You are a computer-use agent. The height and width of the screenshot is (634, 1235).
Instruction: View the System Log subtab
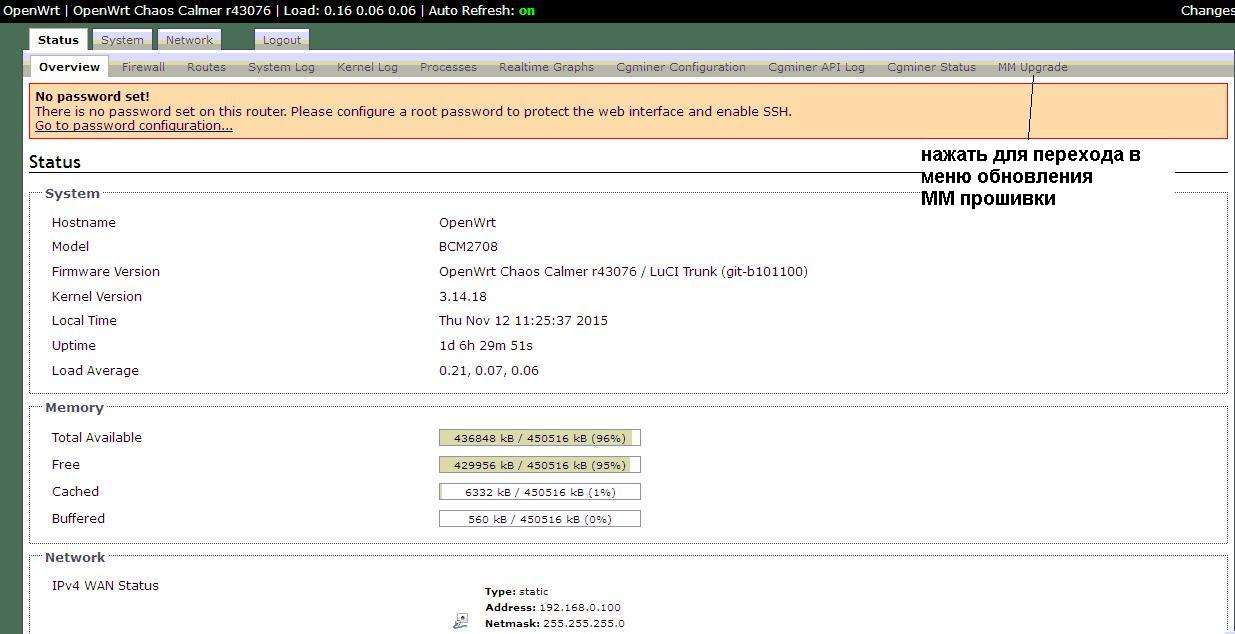click(281, 67)
